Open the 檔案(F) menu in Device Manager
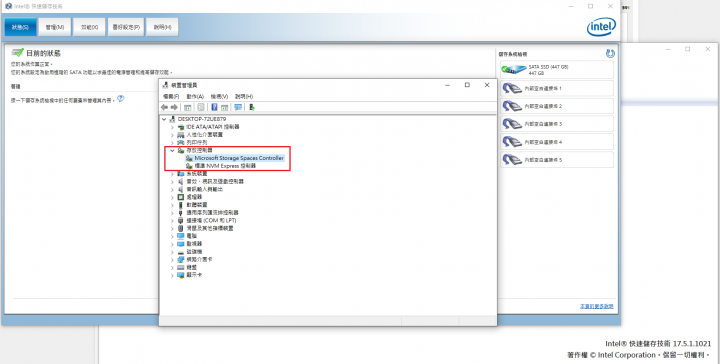720x364 pixels. coord(171,96)
